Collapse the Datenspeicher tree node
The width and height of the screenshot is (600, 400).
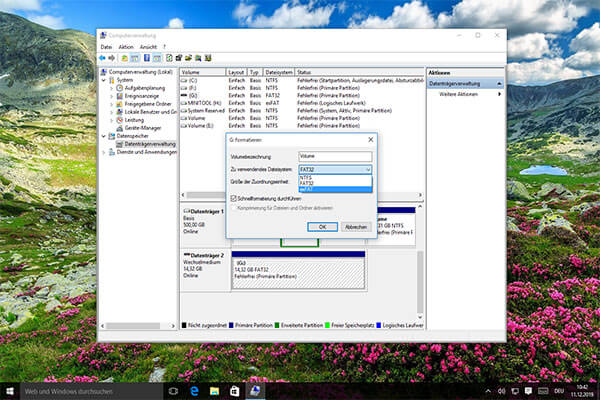(x=104, y=136)
